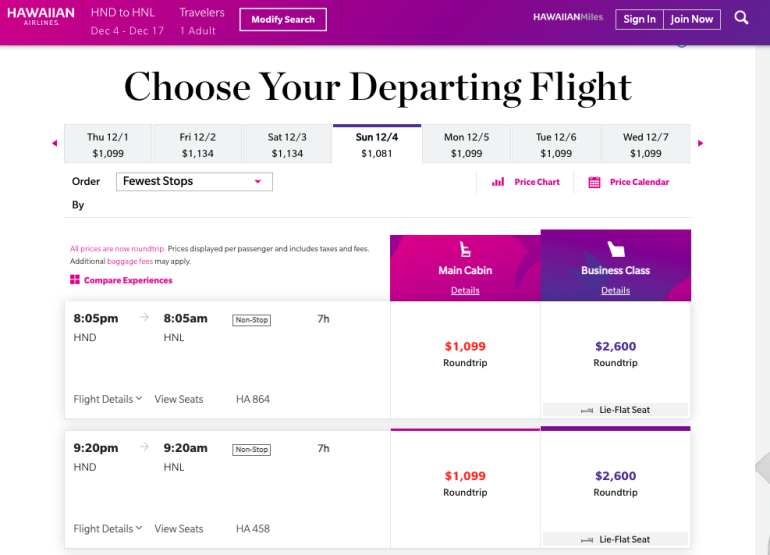Click the Main Cabin seat icon
The height and width of the screenshot is (555, 770).
[465, 250]
